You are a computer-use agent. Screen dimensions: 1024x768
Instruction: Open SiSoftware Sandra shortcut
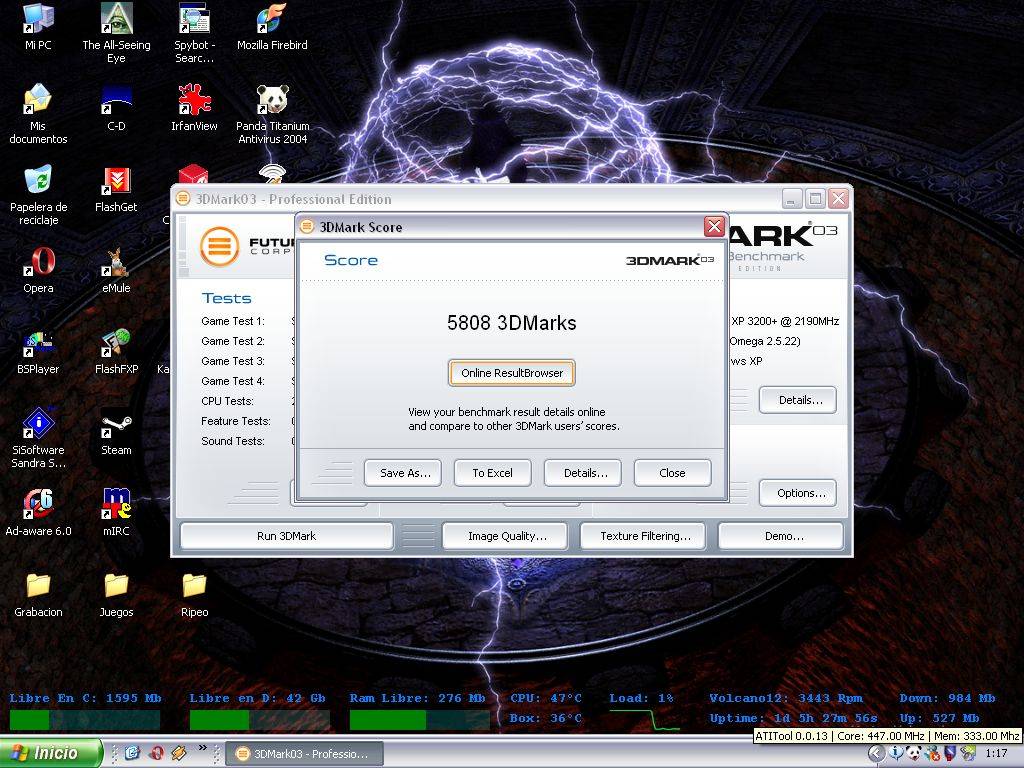point(38,438)
